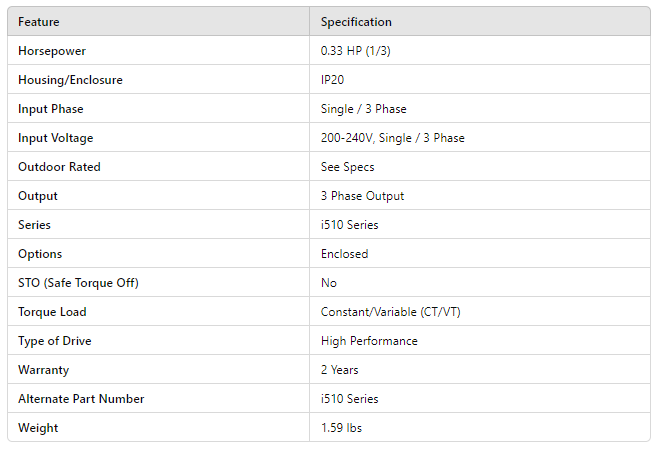Select the Outdoor Rated label
Viewport: 660px width, 449px height.
(59, 167)
